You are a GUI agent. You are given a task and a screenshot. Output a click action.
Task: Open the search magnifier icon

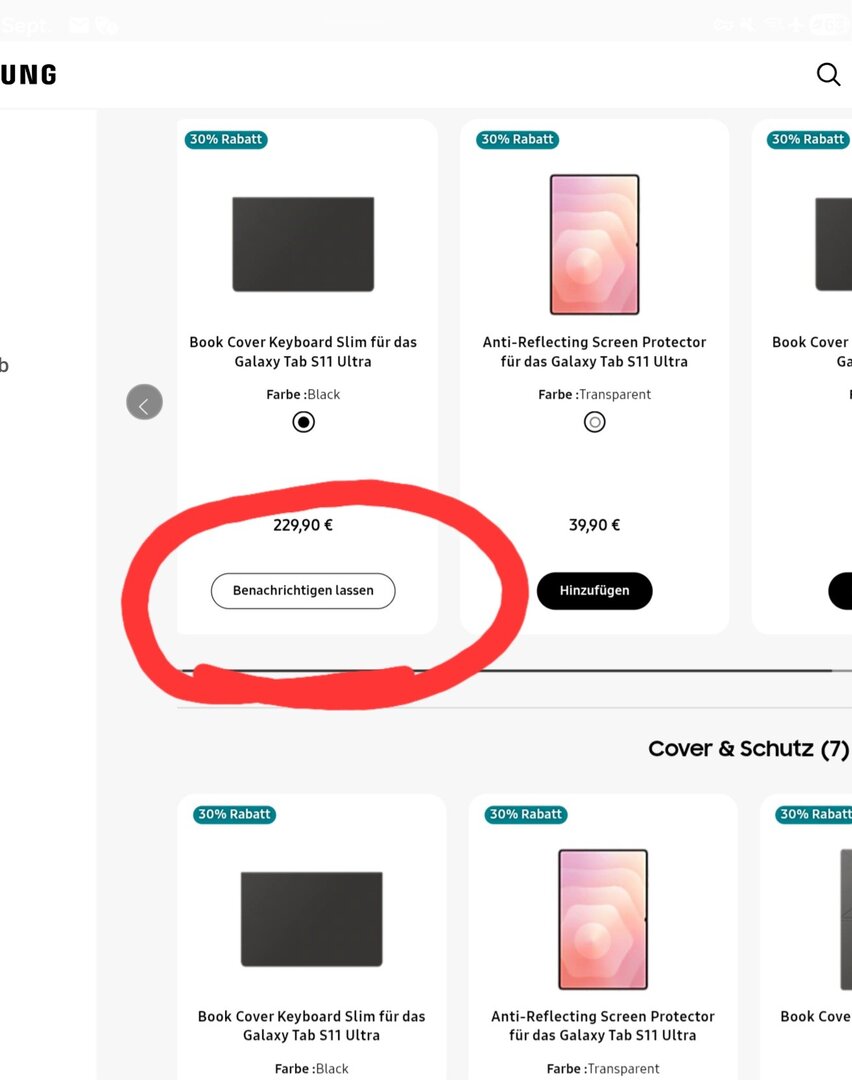[828, 75]
